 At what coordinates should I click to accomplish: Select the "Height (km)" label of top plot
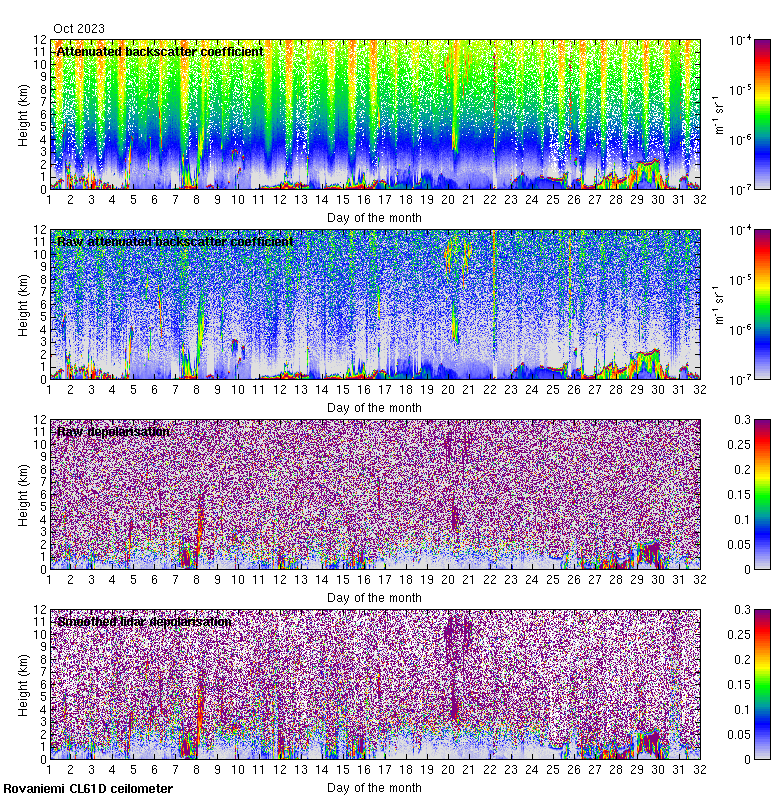coord(22,114)
